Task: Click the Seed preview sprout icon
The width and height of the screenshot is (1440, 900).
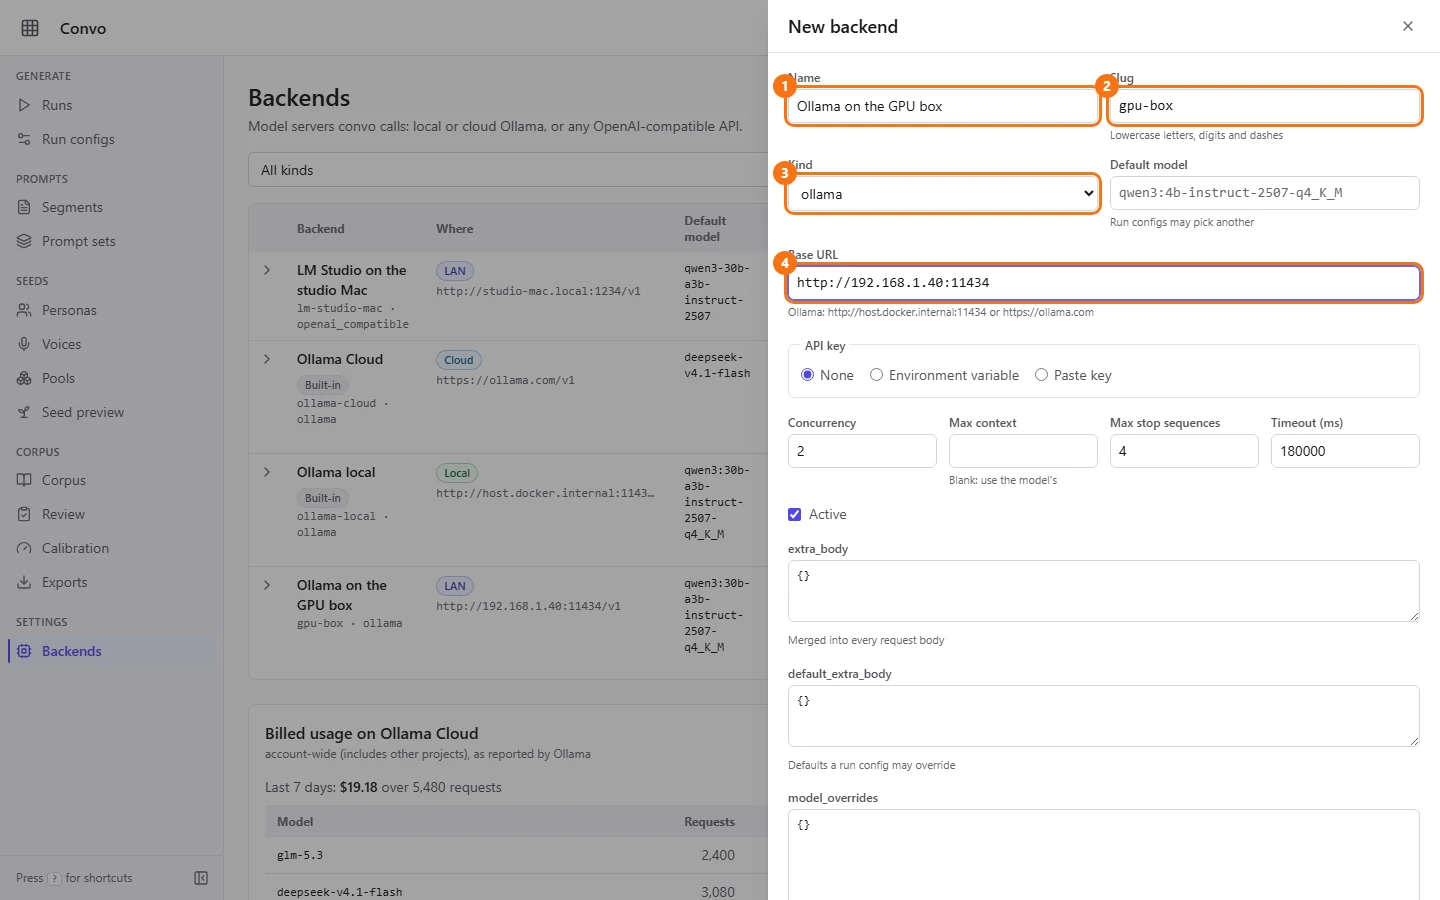Action: 24,412
